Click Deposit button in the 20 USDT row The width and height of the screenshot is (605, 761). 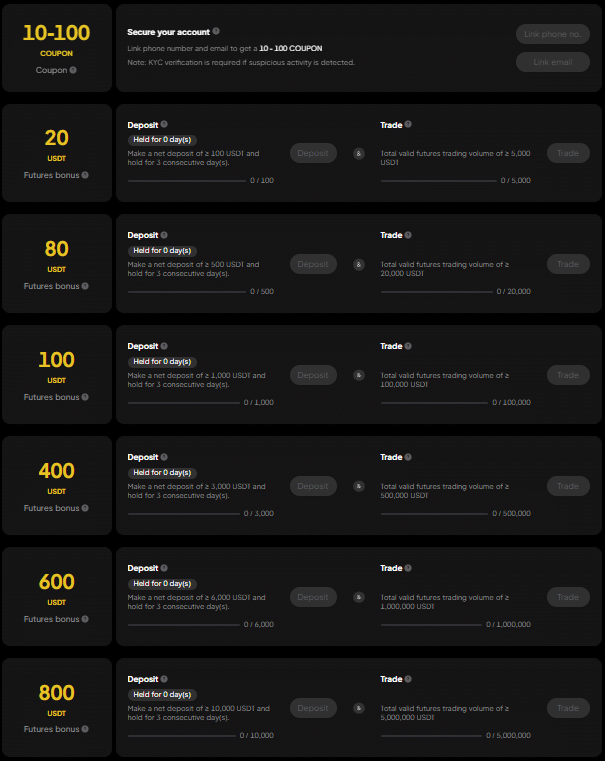(x=313, y=153)
